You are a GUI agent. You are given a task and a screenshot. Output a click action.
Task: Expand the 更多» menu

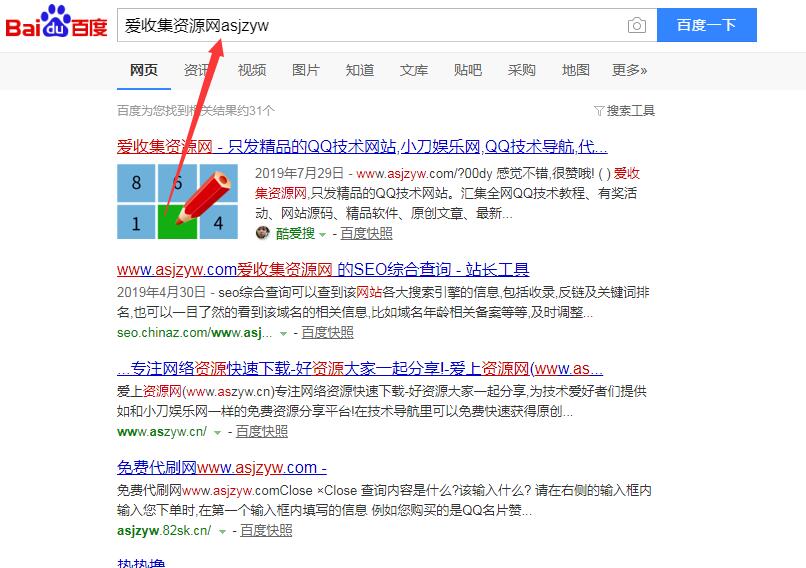point(629,70)
